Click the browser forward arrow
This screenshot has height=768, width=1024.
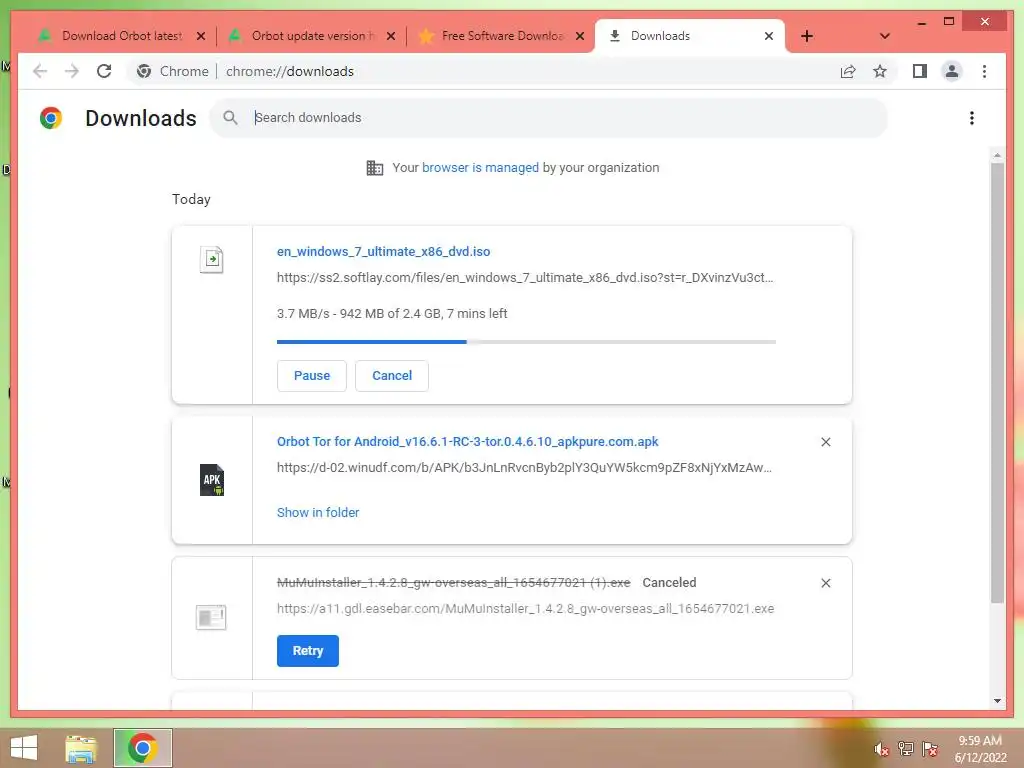point(72,71)
